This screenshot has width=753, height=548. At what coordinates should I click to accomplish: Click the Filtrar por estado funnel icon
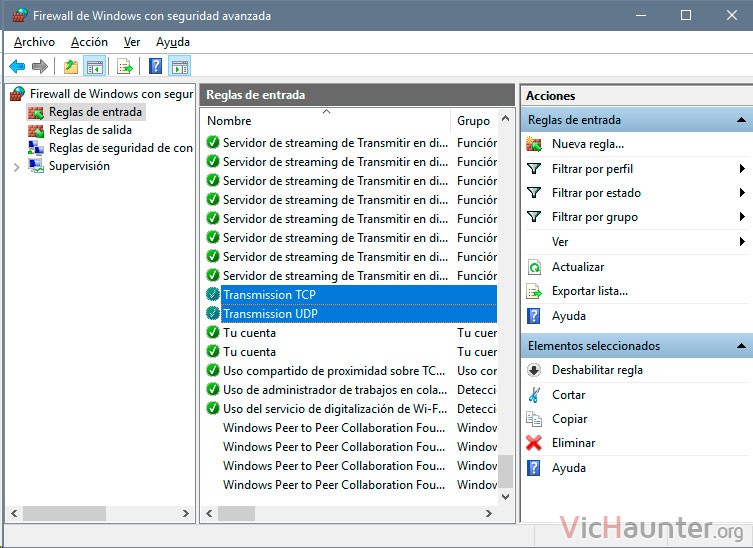(534, 193)
